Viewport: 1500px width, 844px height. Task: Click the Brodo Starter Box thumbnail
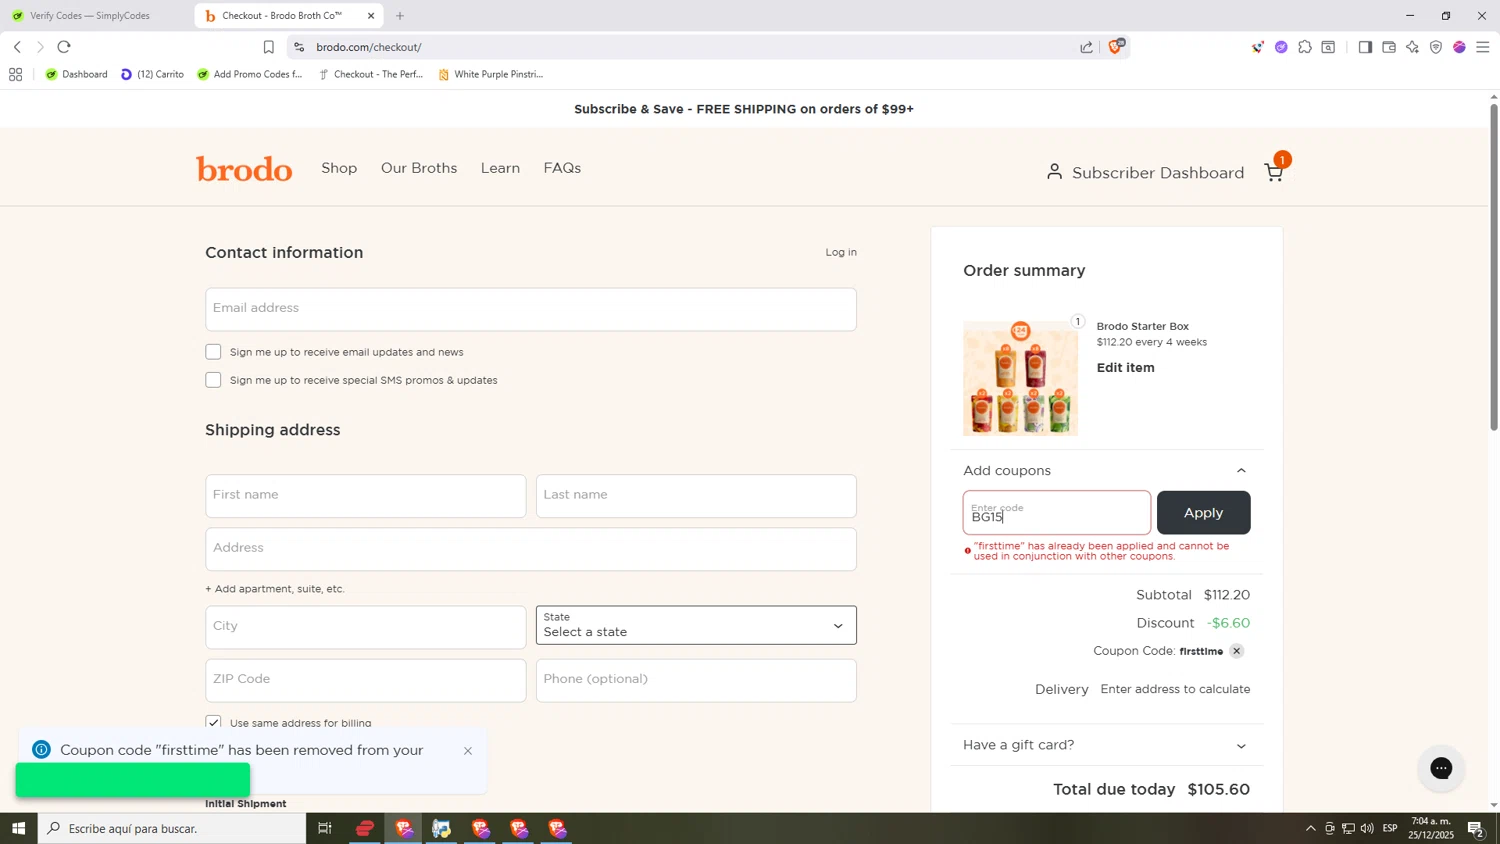(1020, 378)
